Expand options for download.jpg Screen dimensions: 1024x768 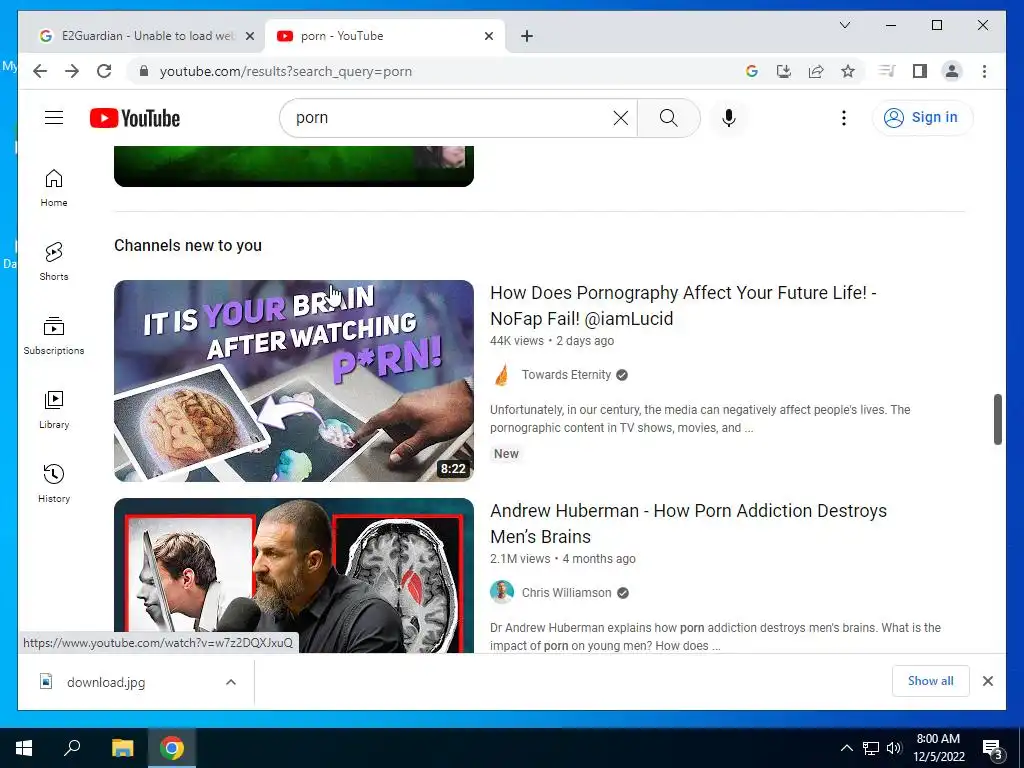point(231,682)
